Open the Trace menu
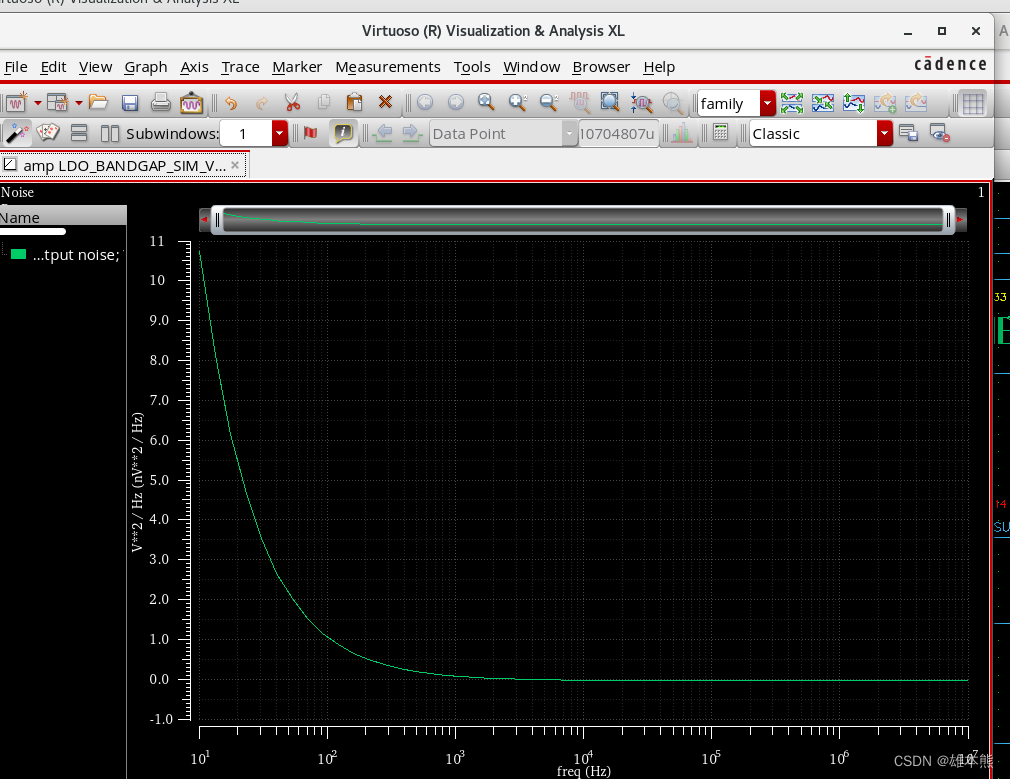Viewport: 1010px width, 779px height. click(240, 67)
